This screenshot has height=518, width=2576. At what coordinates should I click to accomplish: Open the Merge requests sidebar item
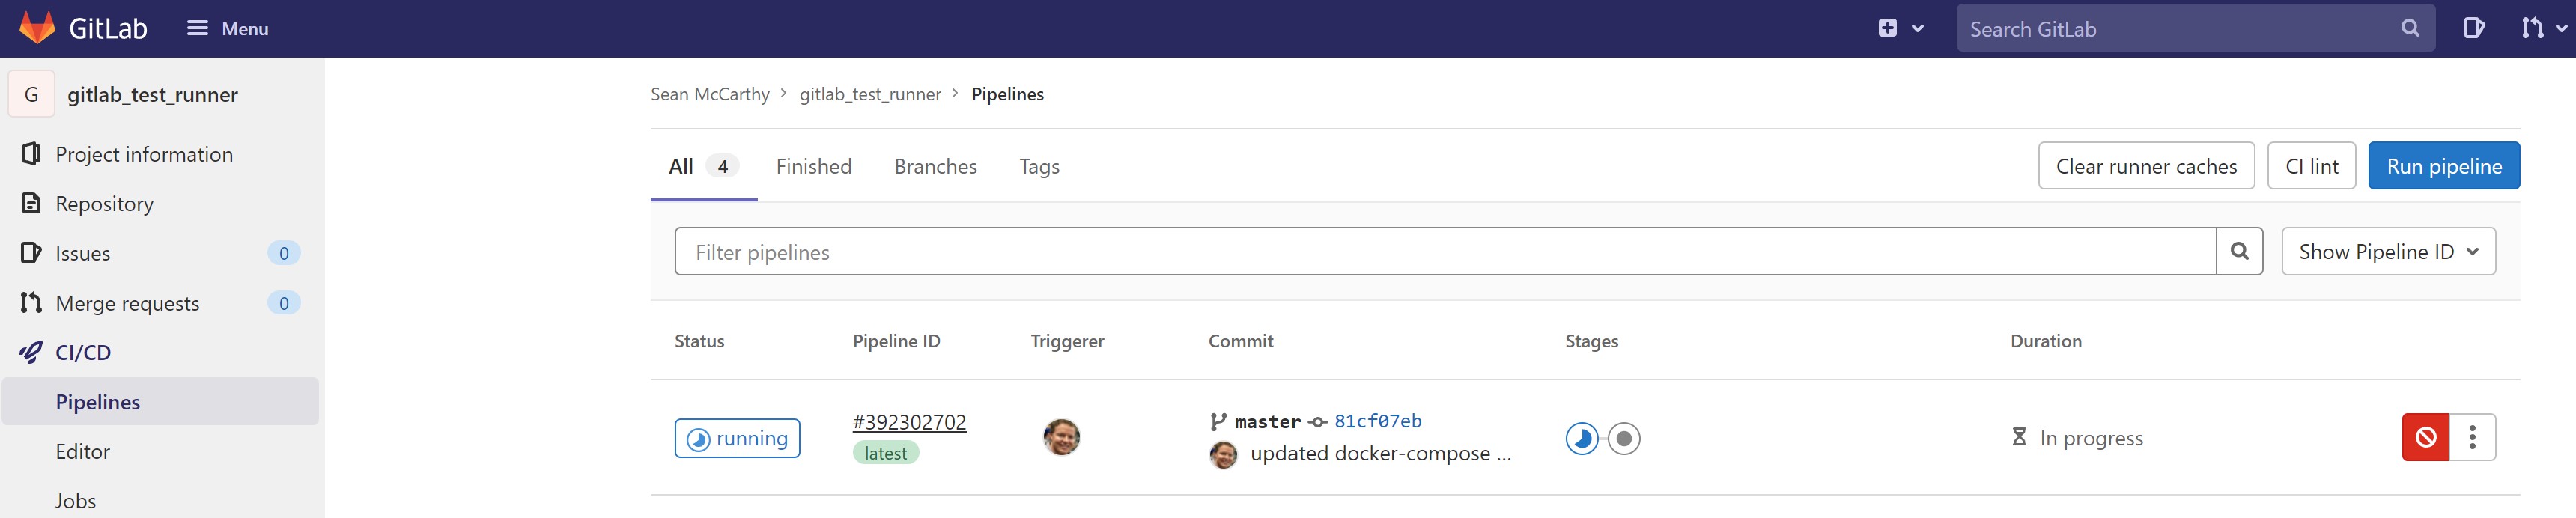tap(127, 302)
